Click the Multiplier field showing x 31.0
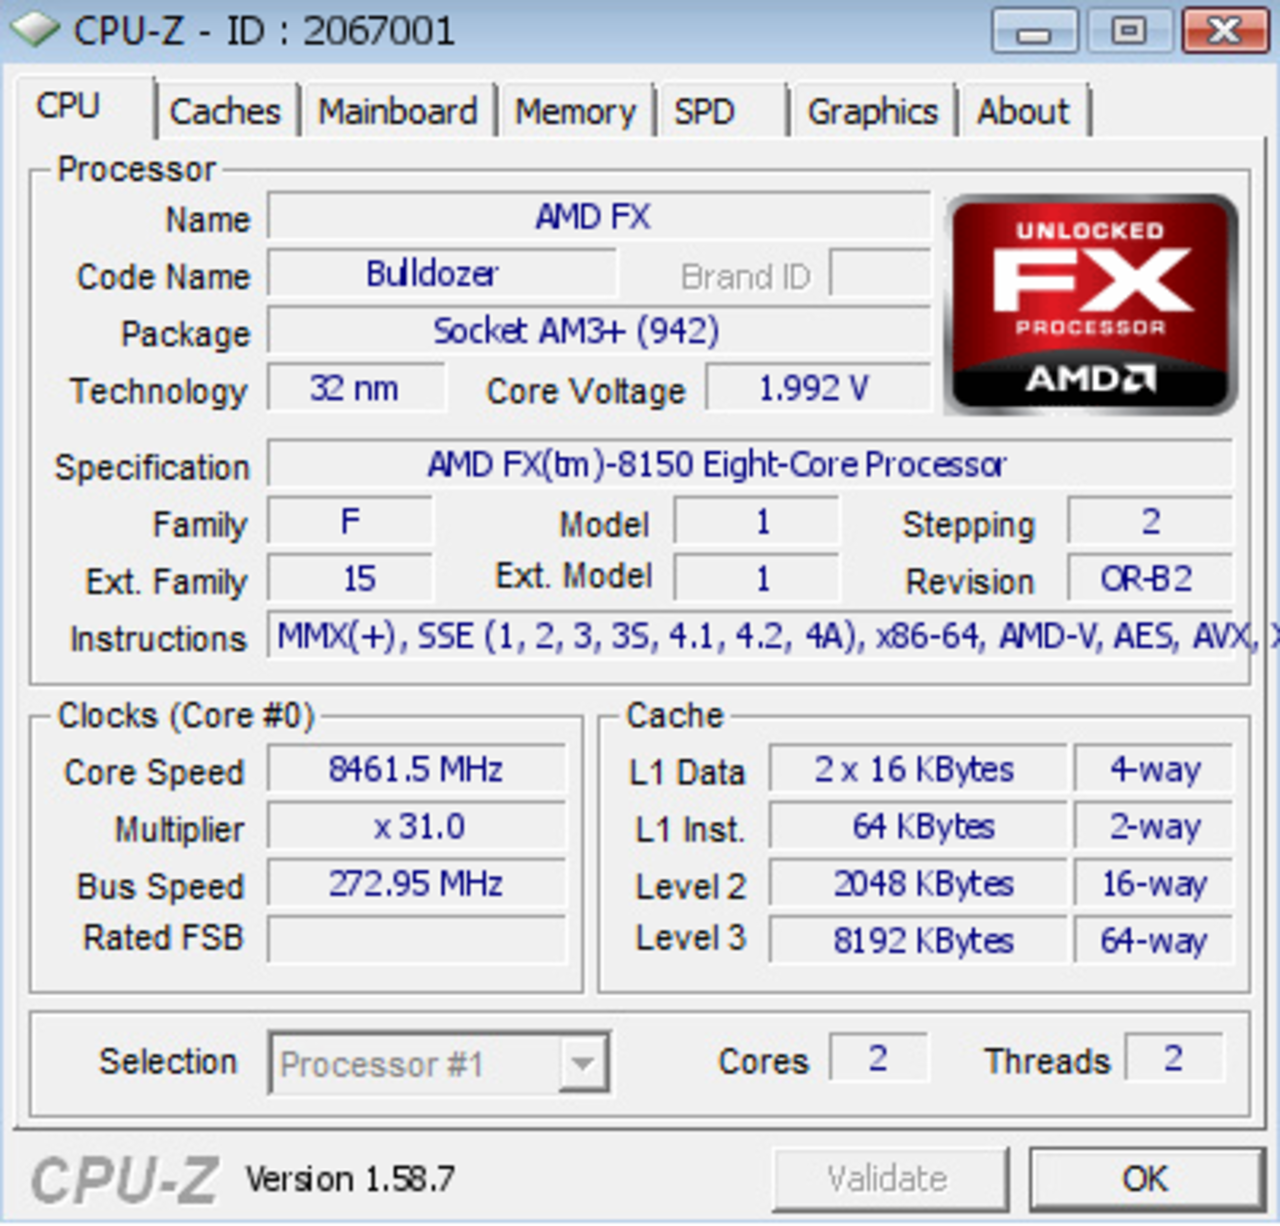Viewport: 1280px width, 1226px height. click(416, 826)
